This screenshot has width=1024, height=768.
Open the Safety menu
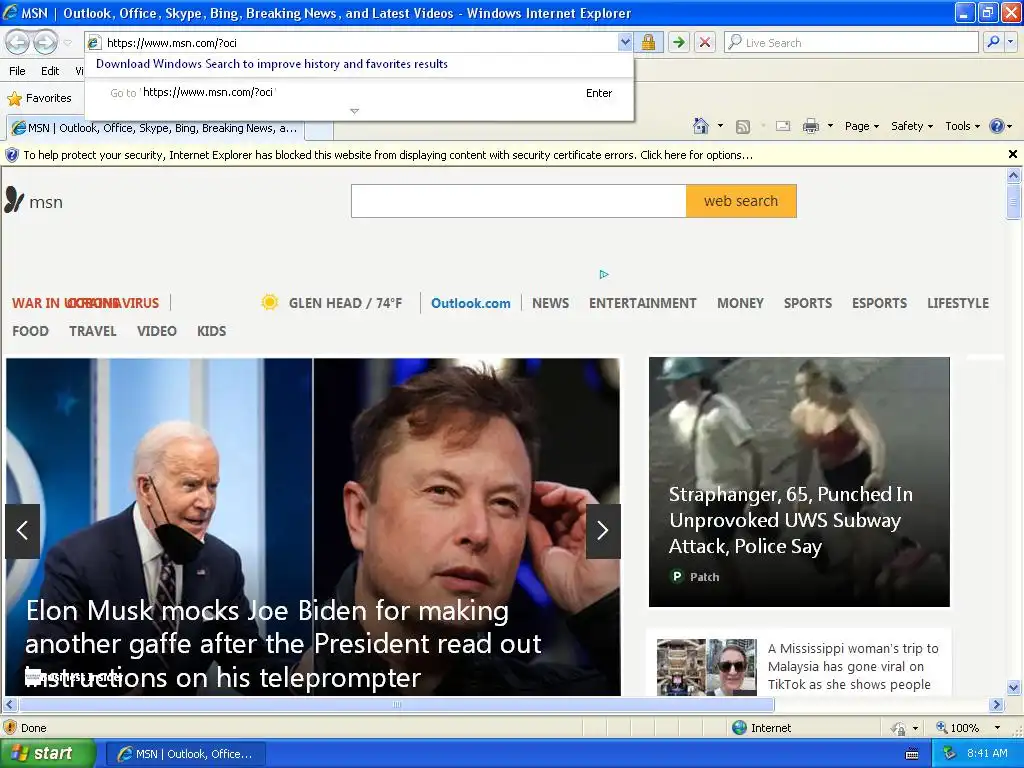tap(912, 126)
